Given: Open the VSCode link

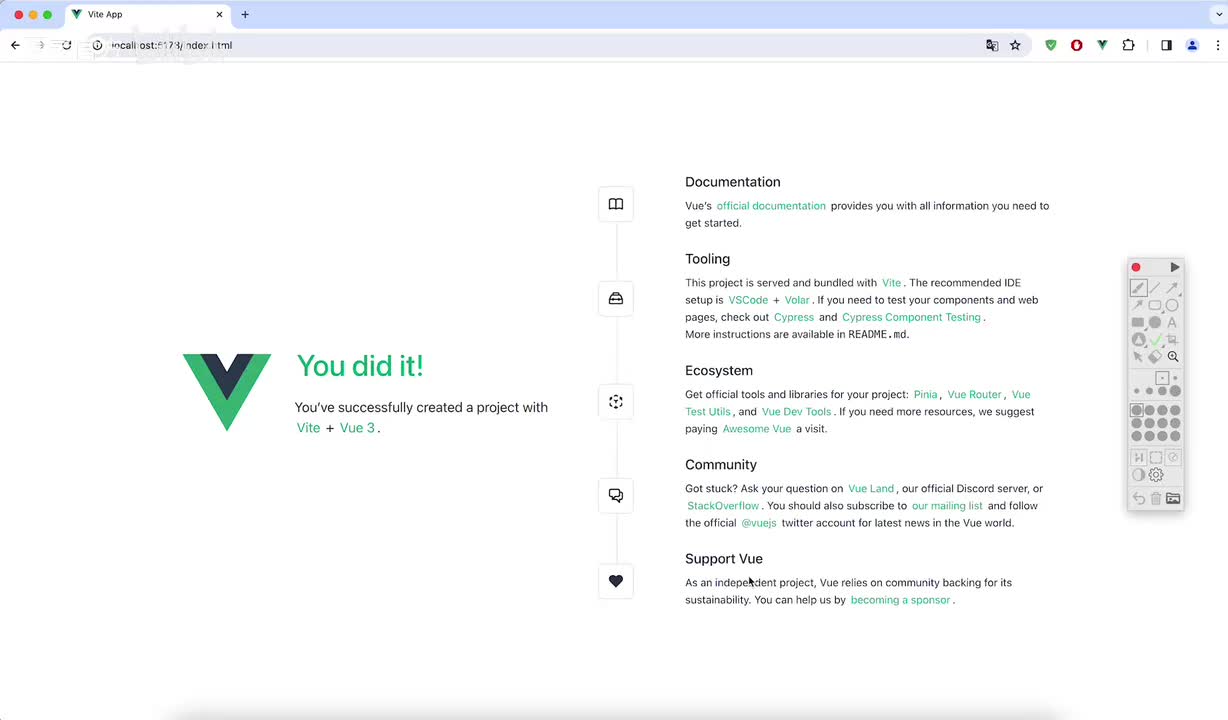Looking at the screenshot, I should coord(748,300).
